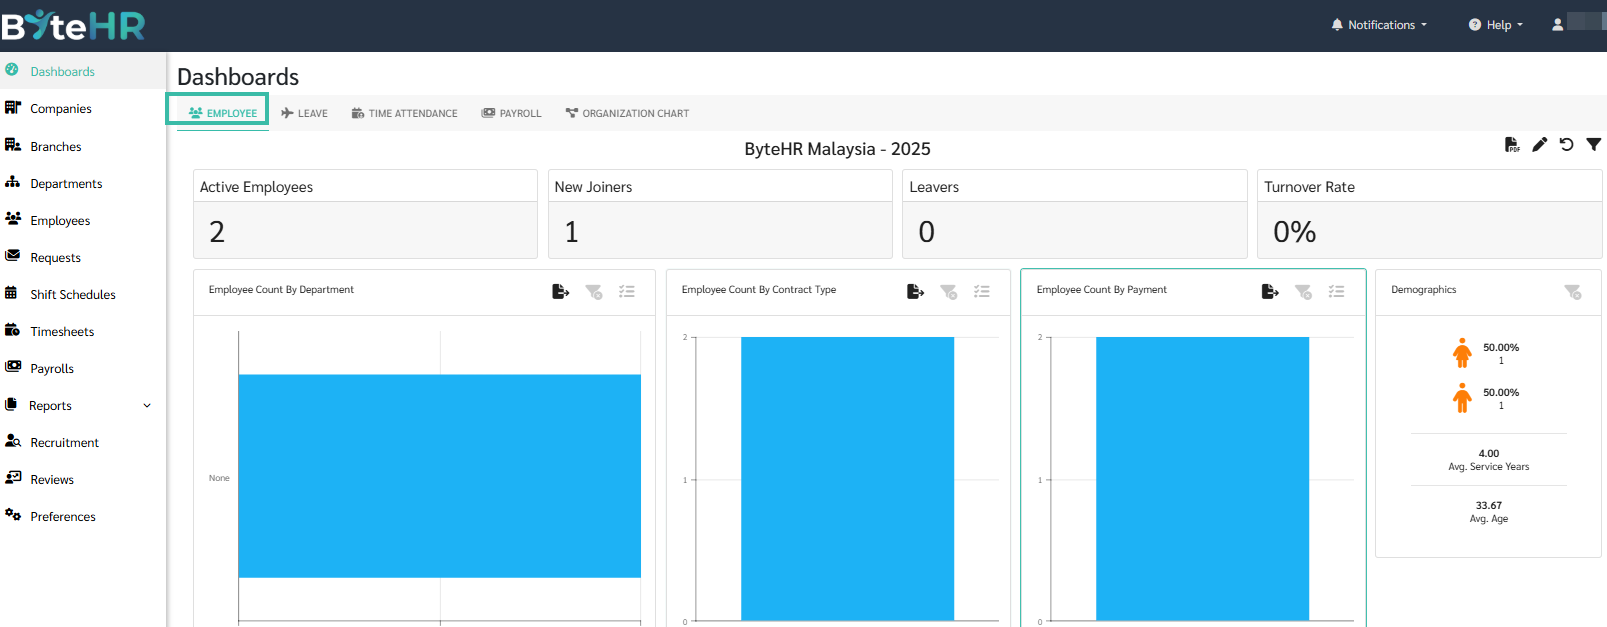Go to Employees in the sidebar

60,221
